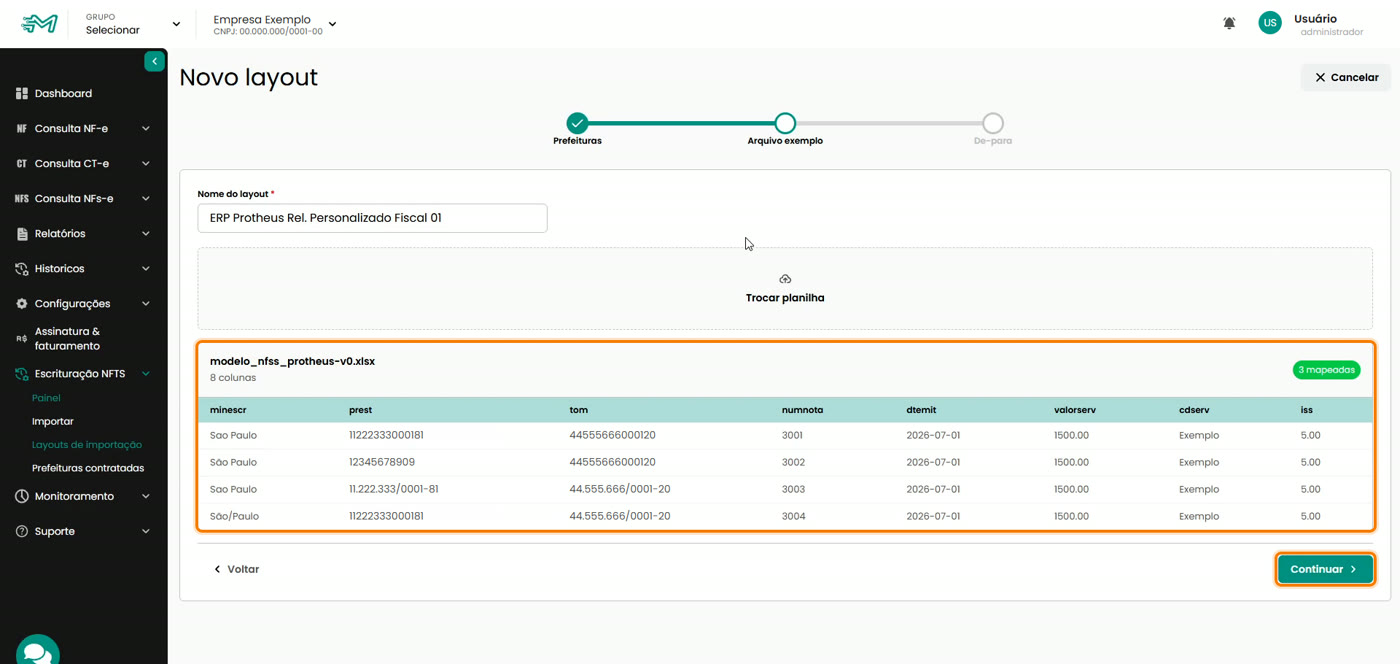The image size is (1400, 664).
Task: Click the Arquivo exemplo step circle
Action: pyautogui.click(x=785, y=123)
